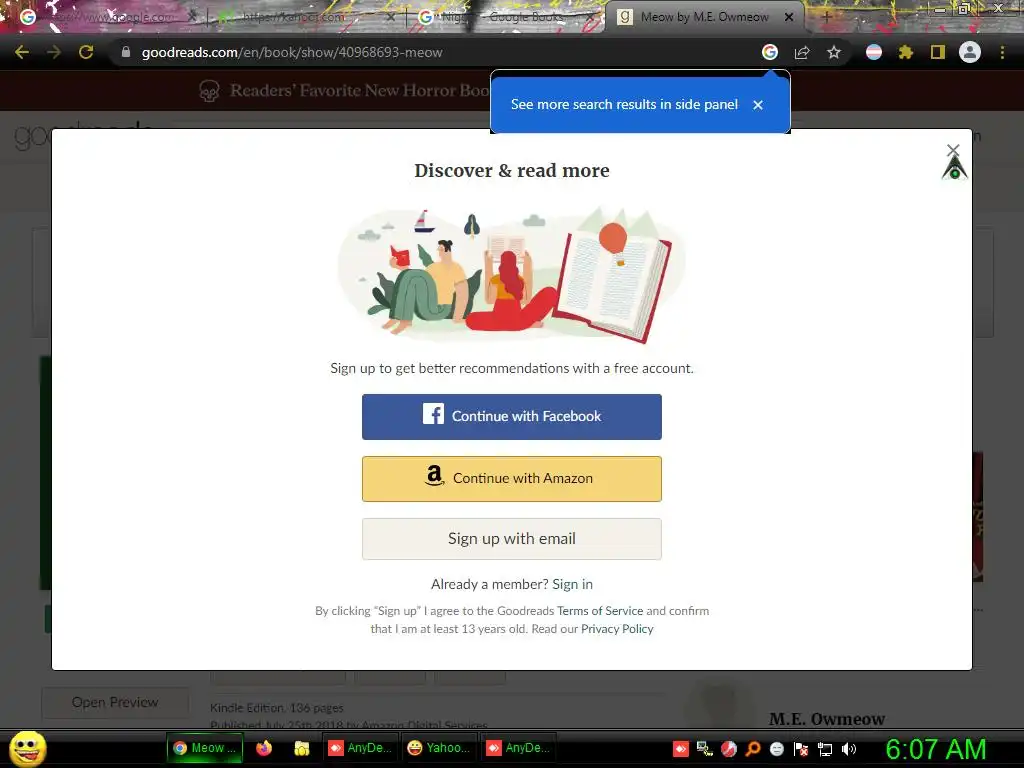The height and width of the screenshot is (768, 1024).
Task: Open the smiley face start button
Action: [27, 748]
